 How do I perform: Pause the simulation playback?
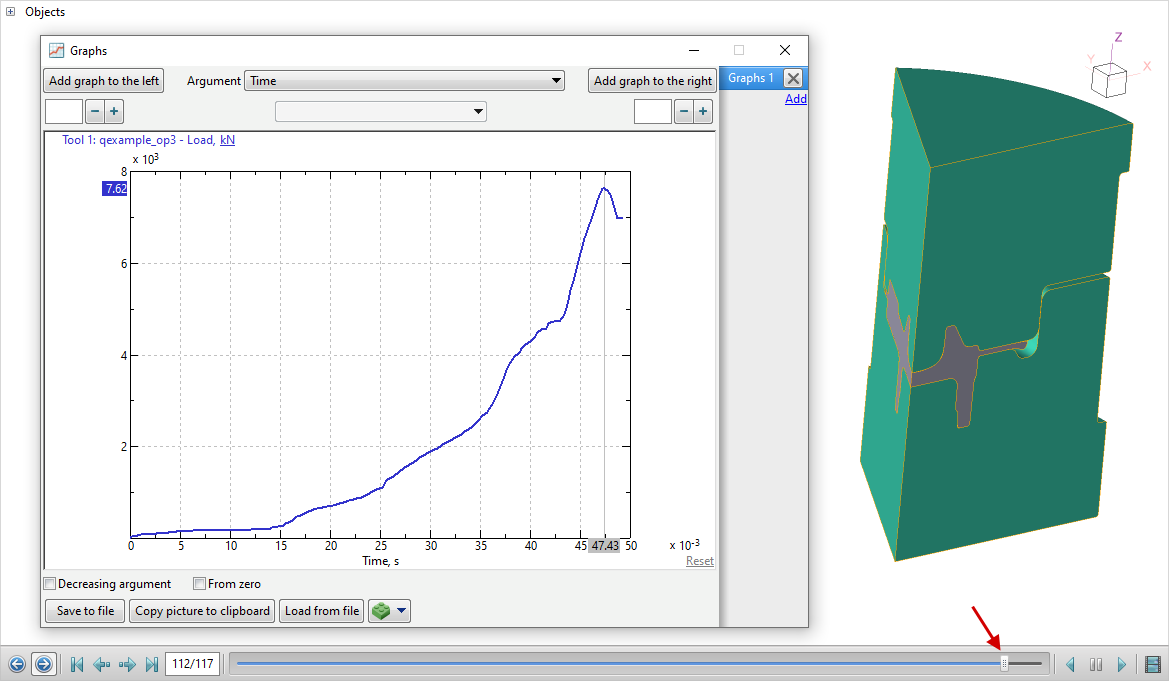(1096, 664)
